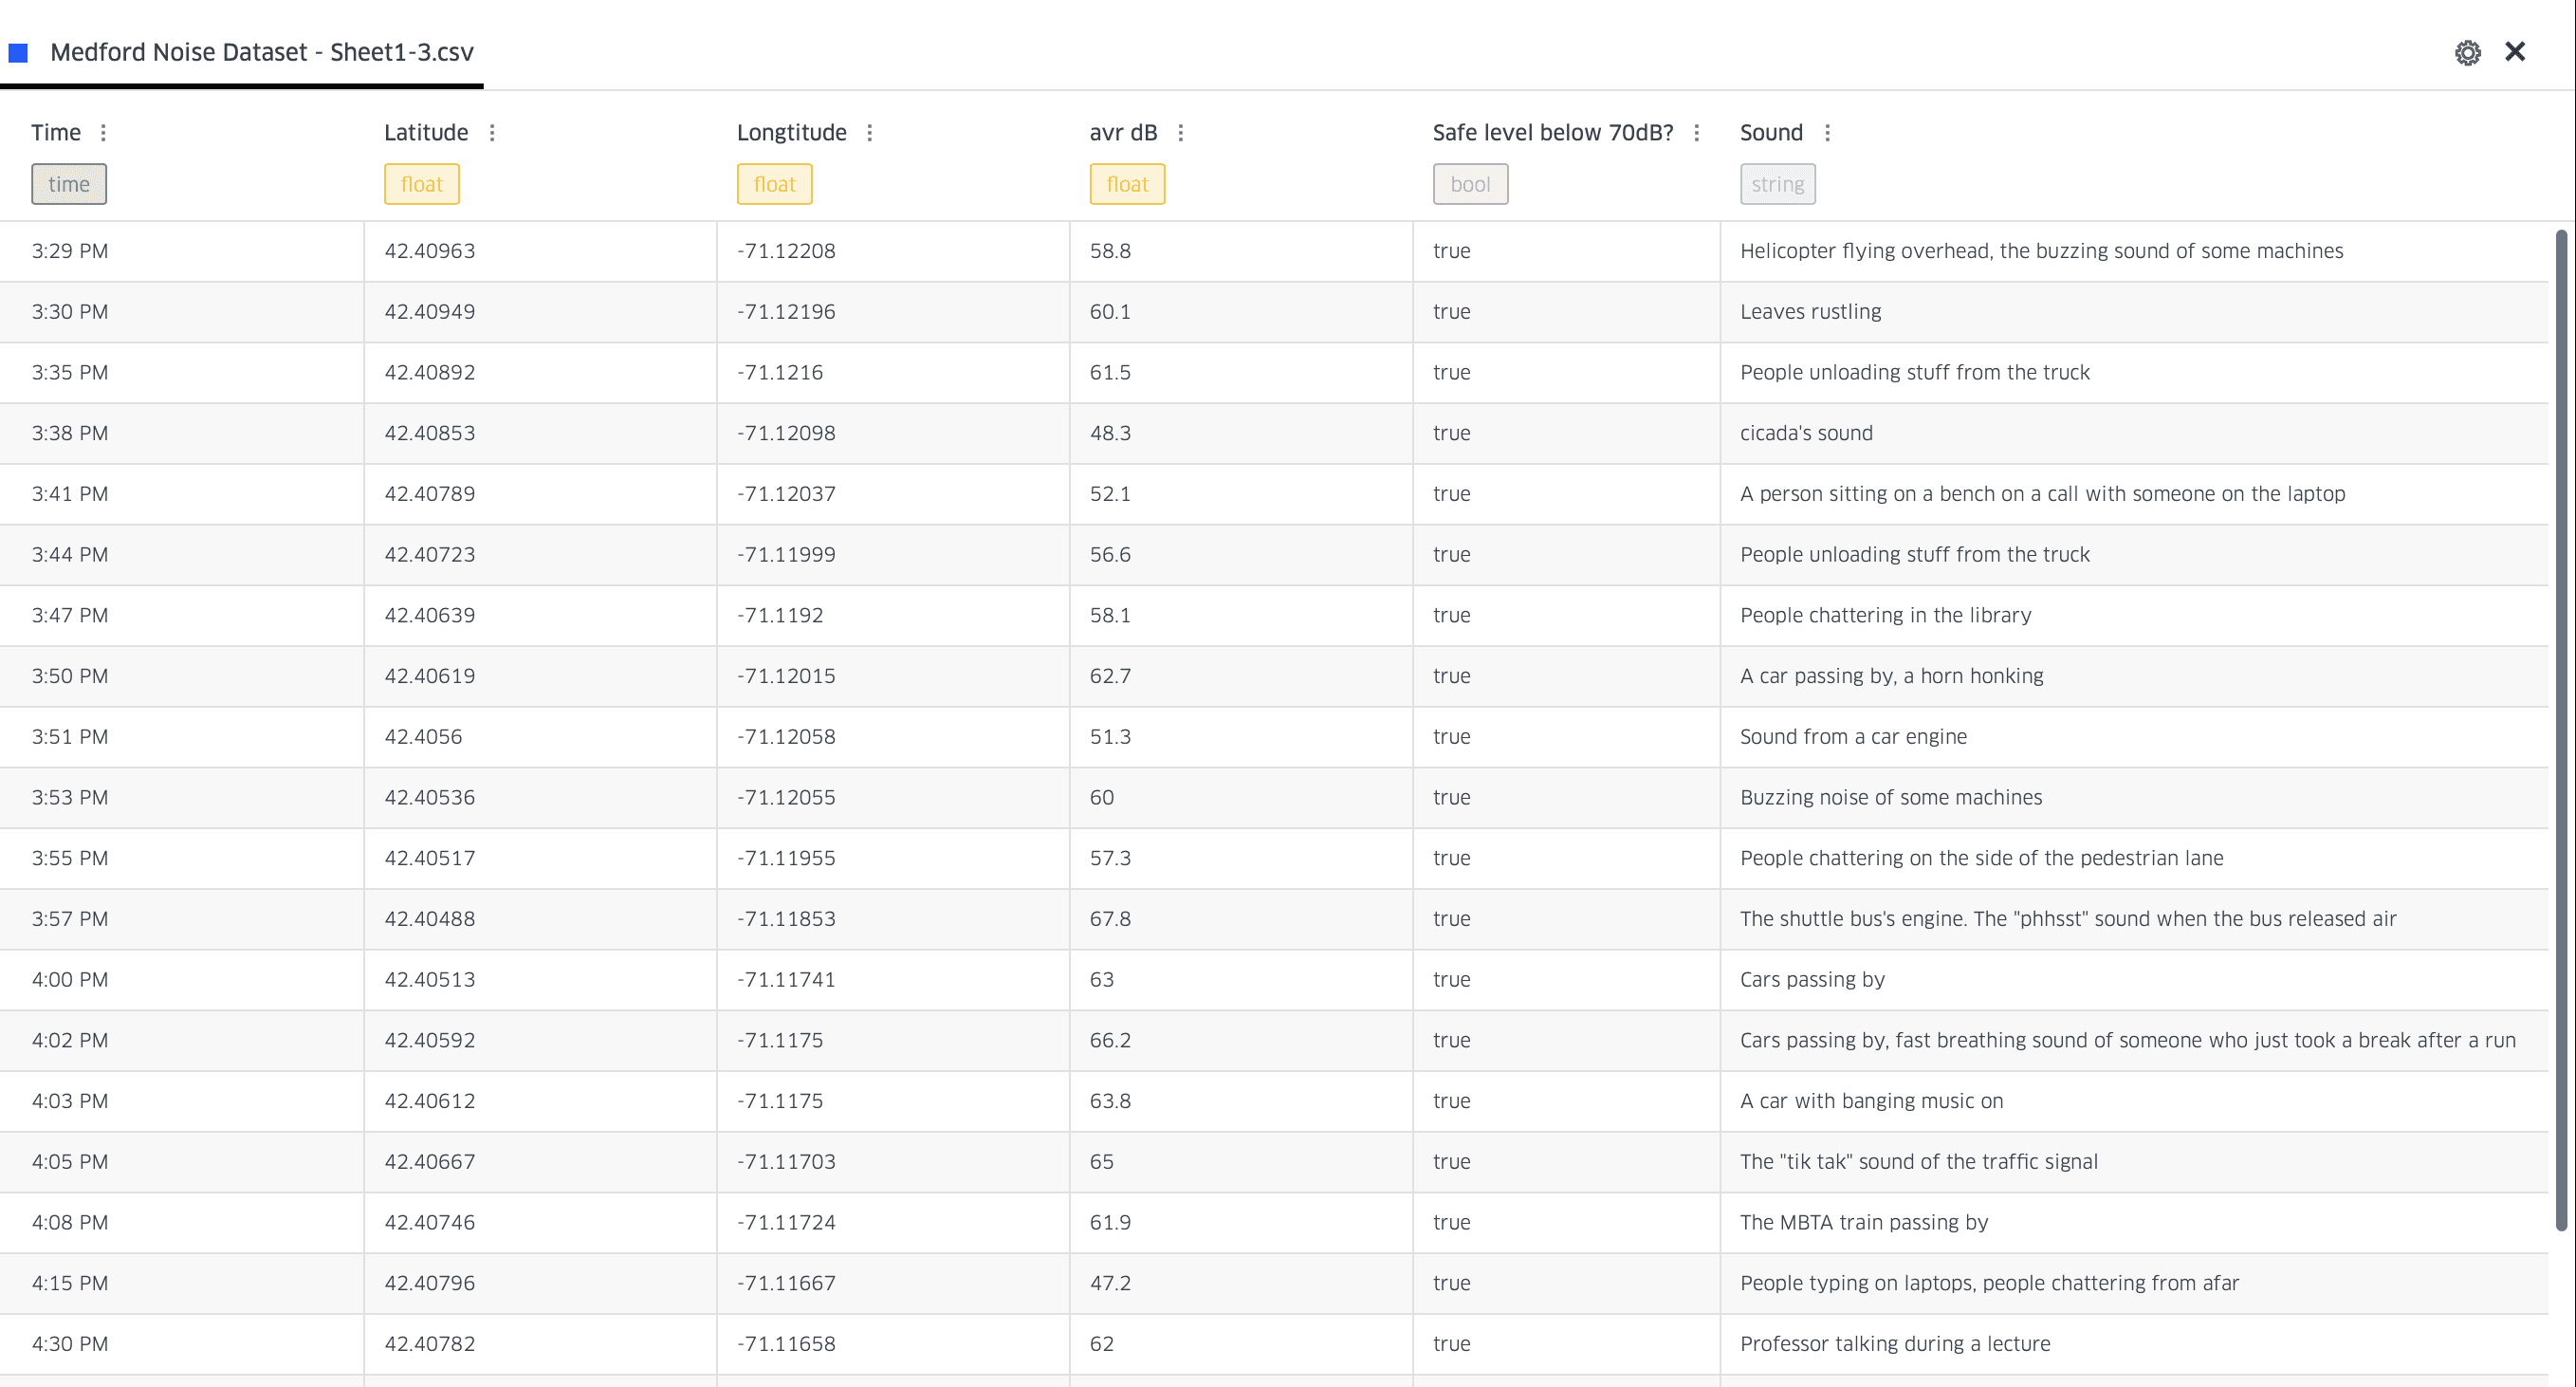Open the Time column options menu

tap(103, 133)
